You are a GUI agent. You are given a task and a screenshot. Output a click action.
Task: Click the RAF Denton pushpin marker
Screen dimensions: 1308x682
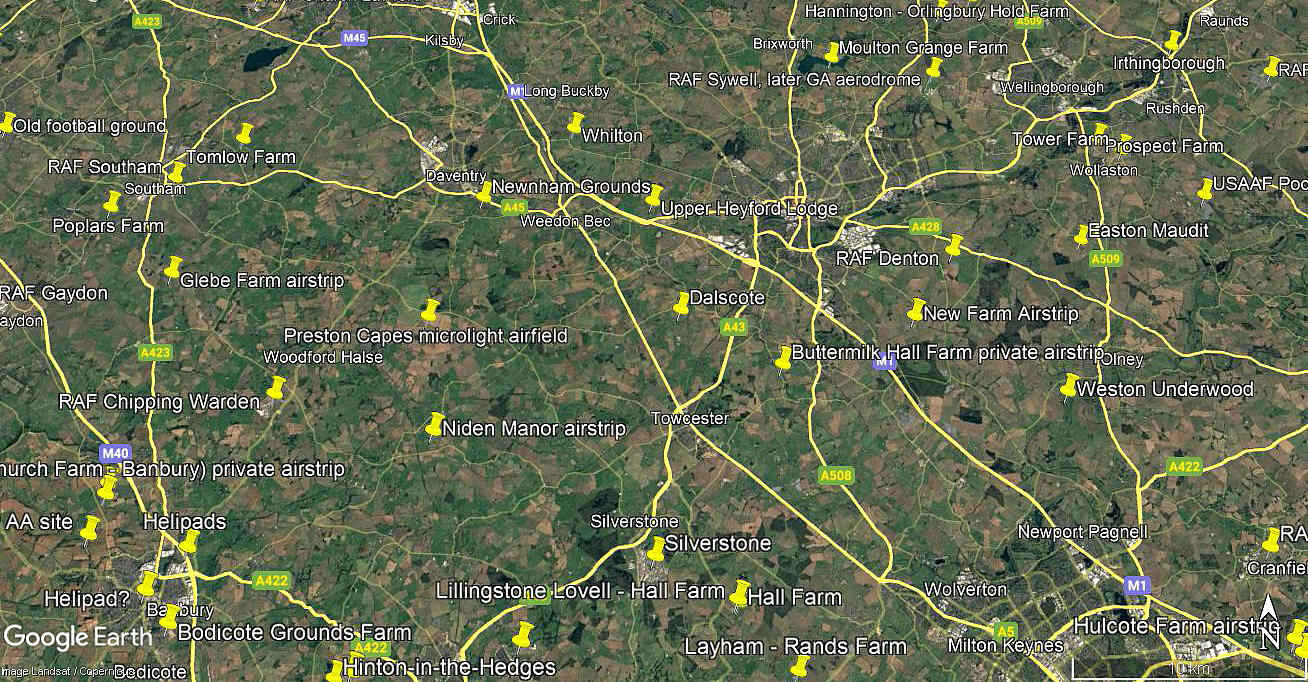[x=953, y=246]
